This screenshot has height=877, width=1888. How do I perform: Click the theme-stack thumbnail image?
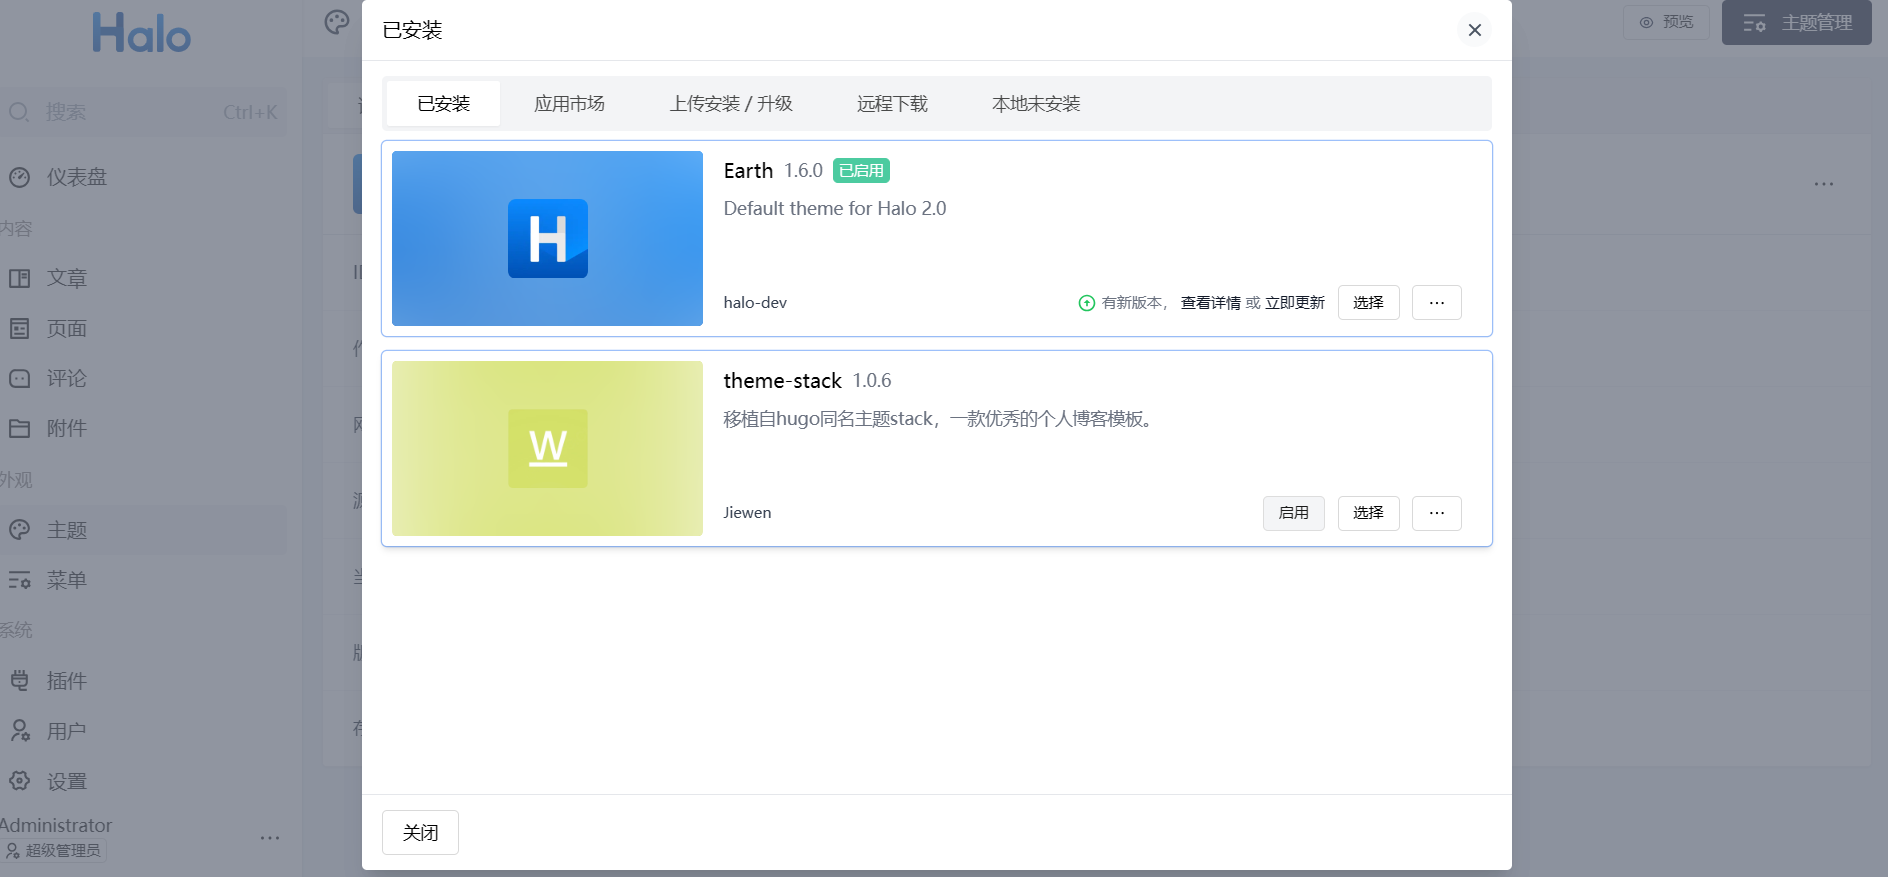(547, 448)
